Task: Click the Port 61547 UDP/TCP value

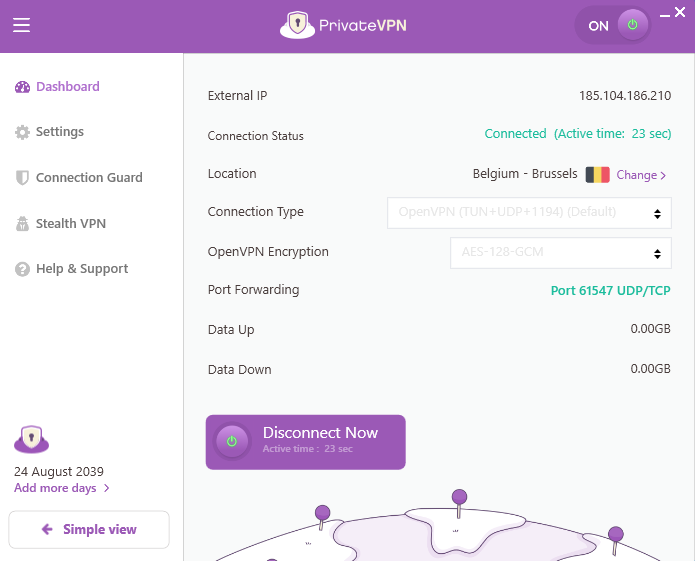Action: 610,291
